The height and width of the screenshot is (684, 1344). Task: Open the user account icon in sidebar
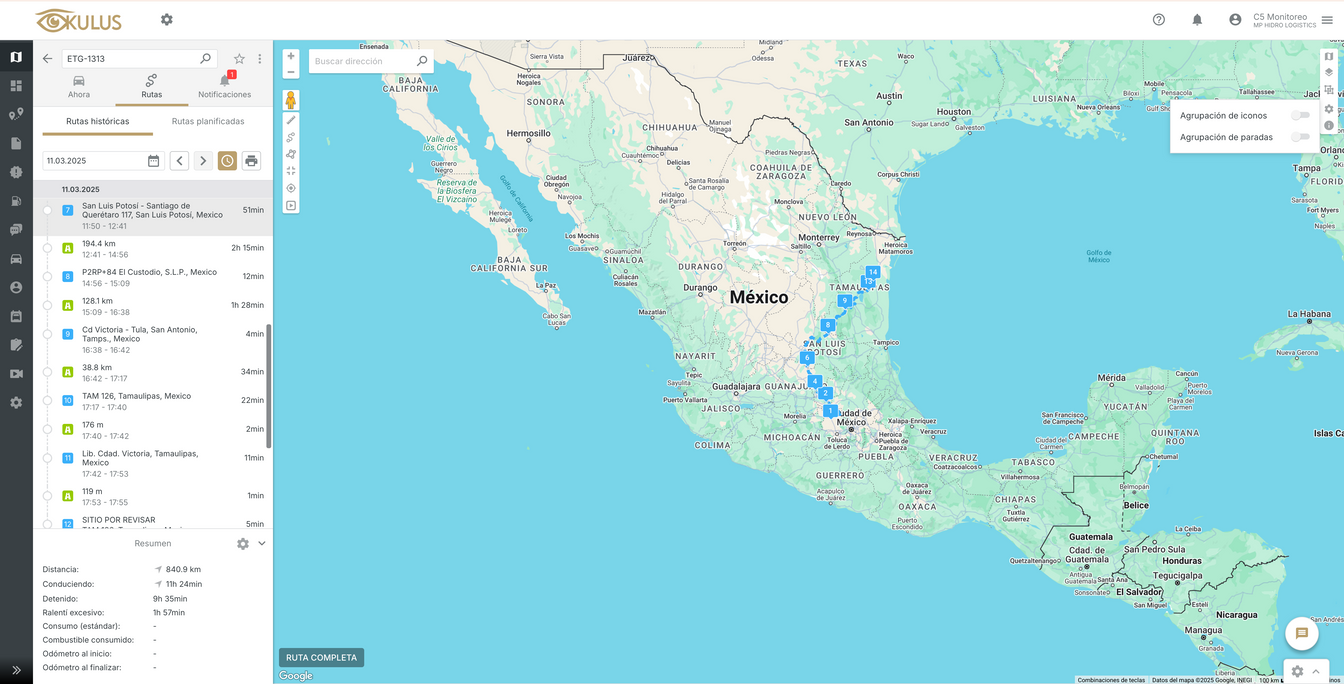click(16, 287)
